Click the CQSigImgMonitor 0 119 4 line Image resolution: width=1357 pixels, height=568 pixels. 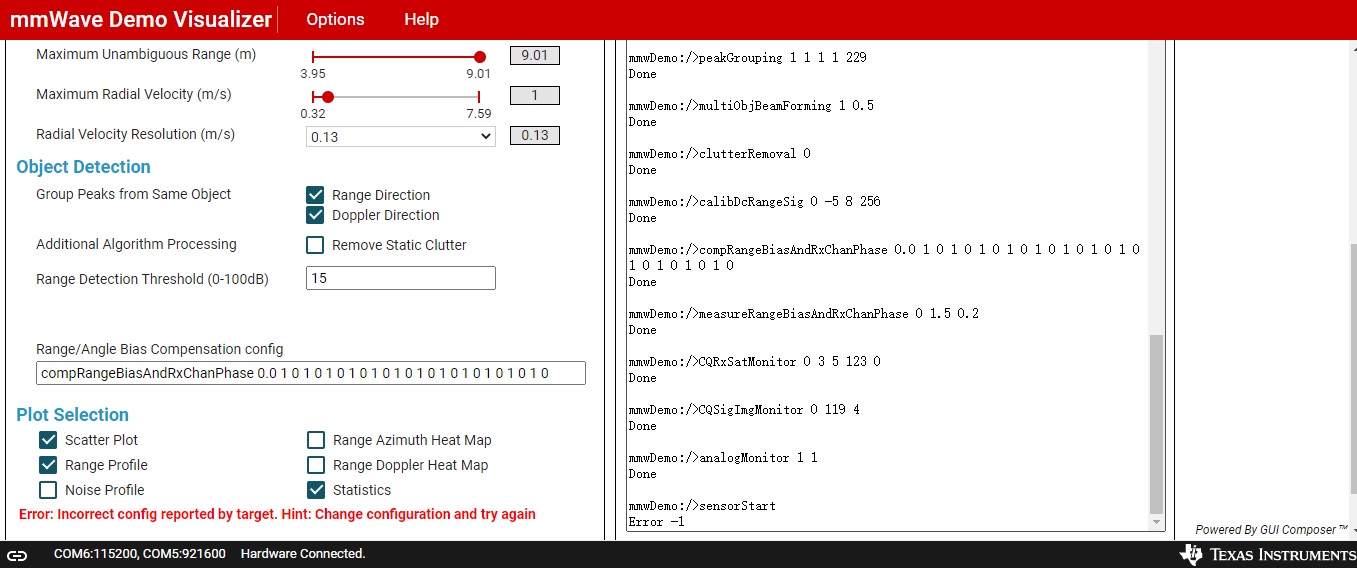tap(744, 410)
